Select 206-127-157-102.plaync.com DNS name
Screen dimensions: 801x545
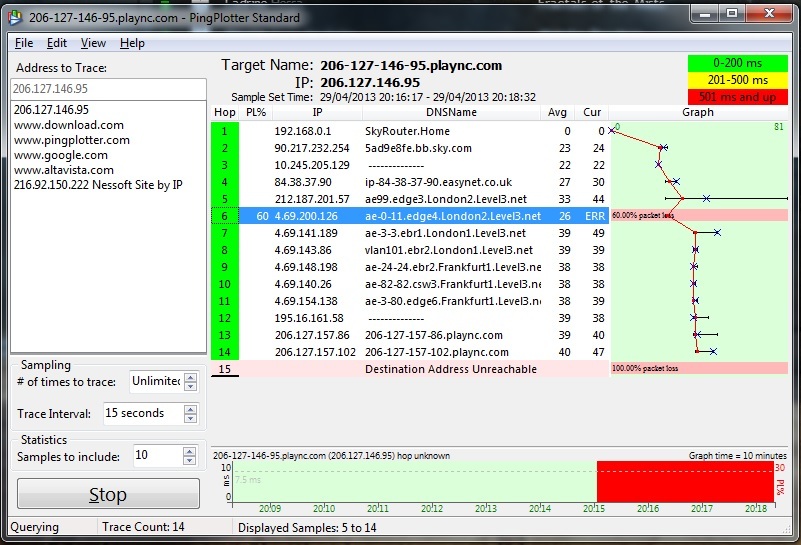tap(437, 352)
